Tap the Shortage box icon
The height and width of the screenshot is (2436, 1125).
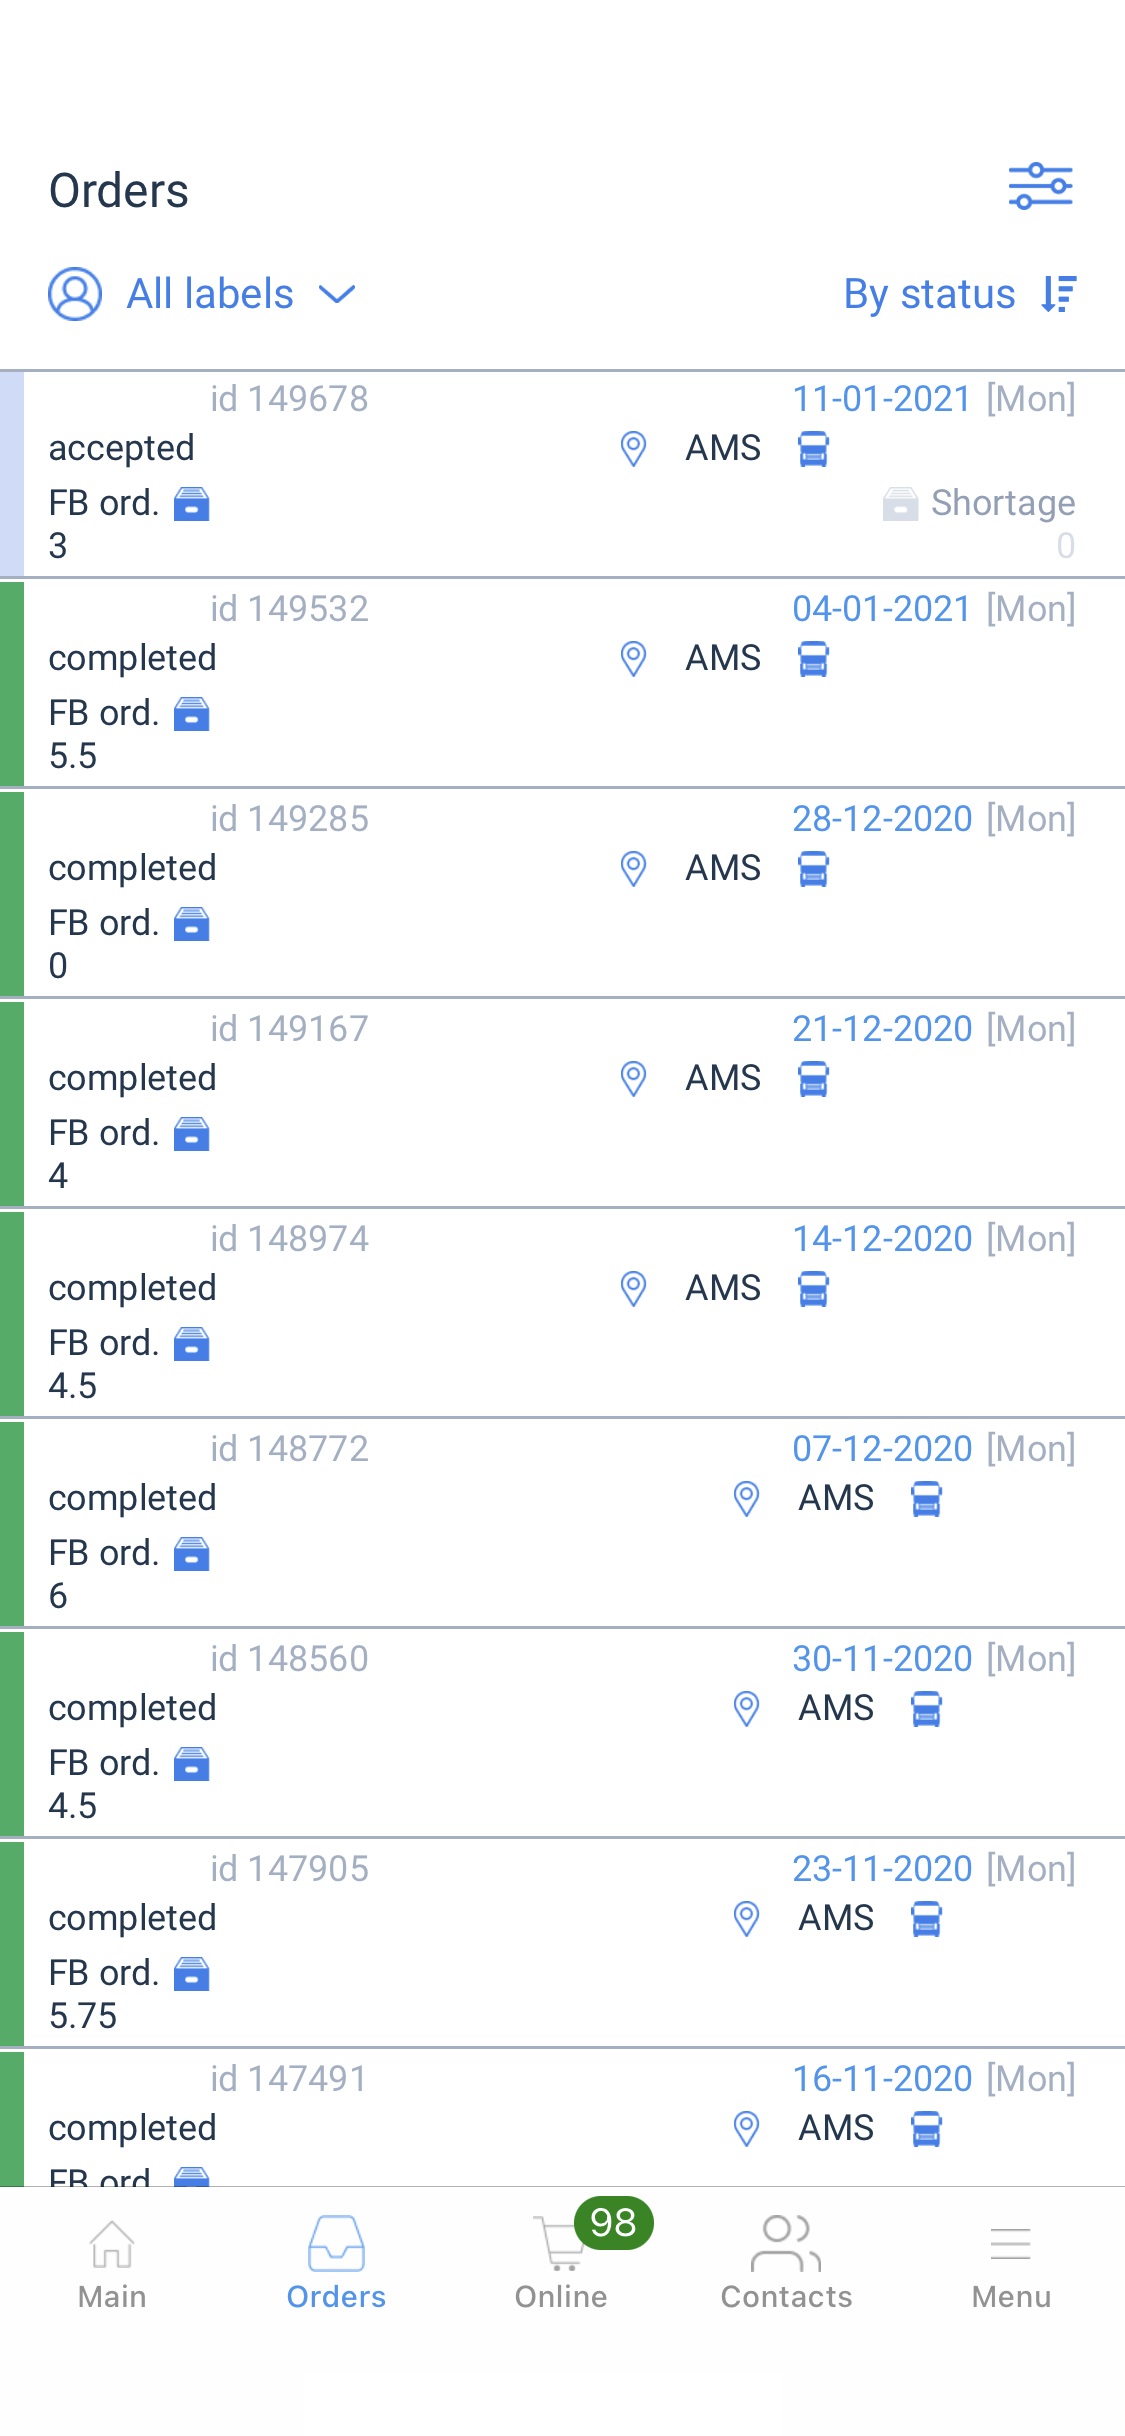[900, 504]
